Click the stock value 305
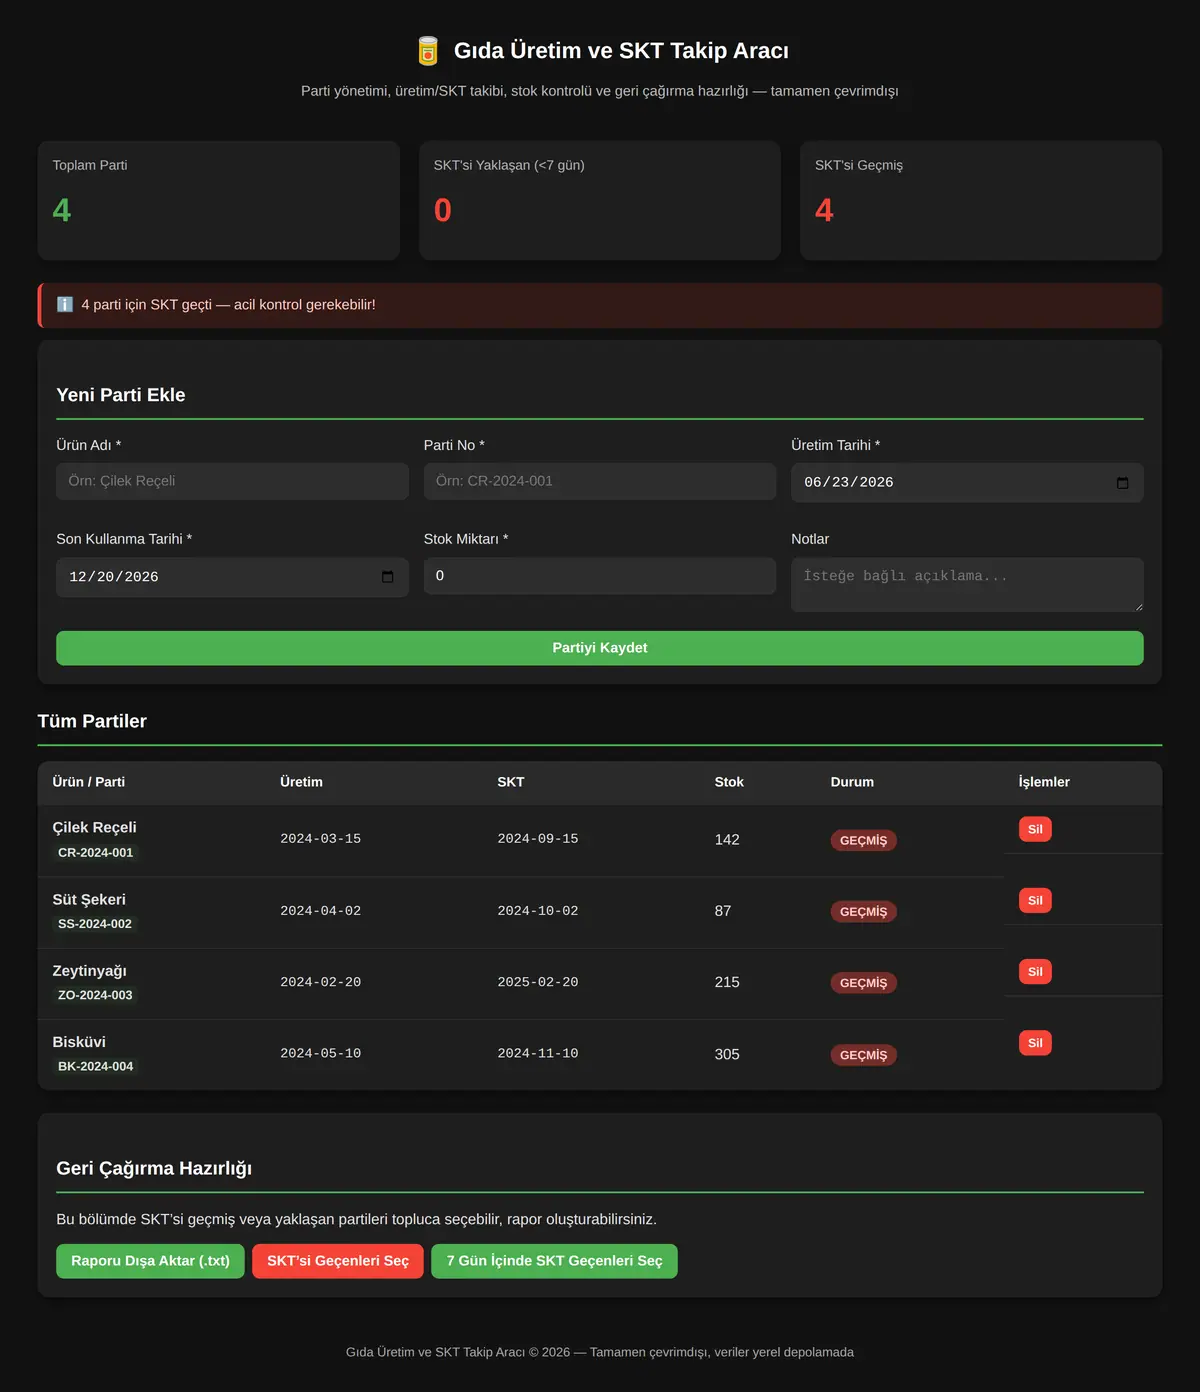Viewport: 1200px width, 1392px height. pos(727,1054)
